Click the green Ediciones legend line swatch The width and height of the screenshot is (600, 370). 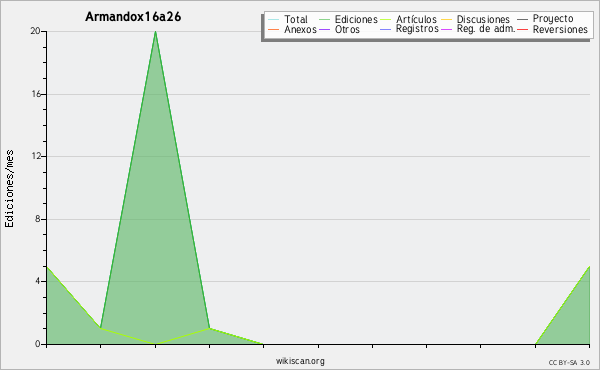(324, 19)
